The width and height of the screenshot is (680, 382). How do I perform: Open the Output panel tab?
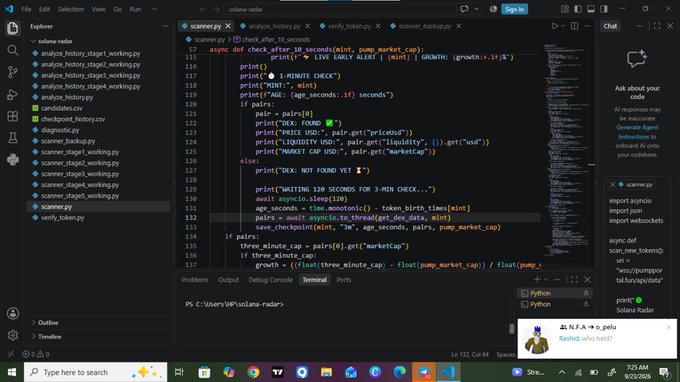(229, 280)
